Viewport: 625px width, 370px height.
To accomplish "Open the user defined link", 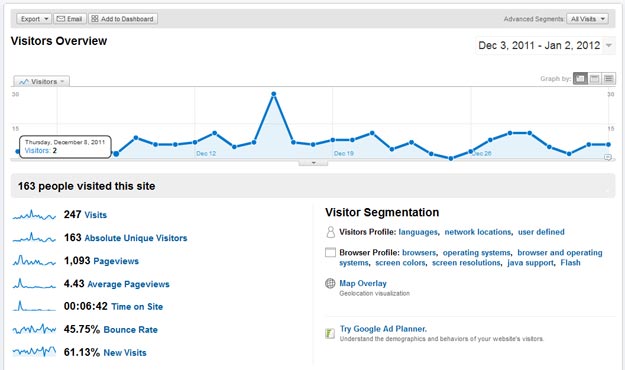I will pos(541,232).
